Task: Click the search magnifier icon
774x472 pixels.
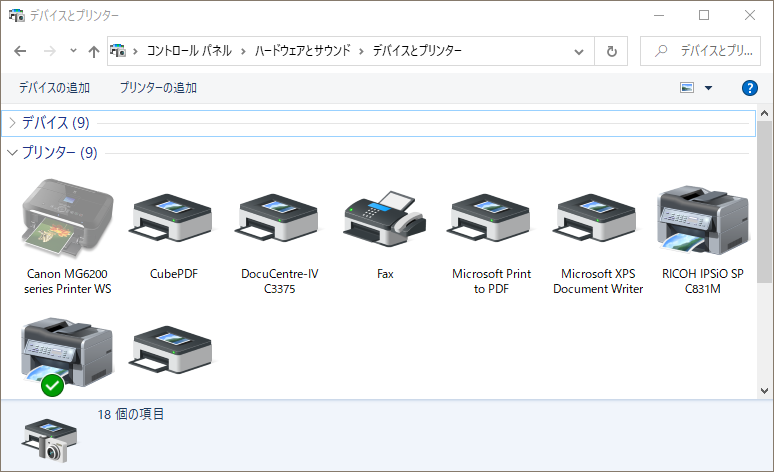Action: [x=661, y=50]
